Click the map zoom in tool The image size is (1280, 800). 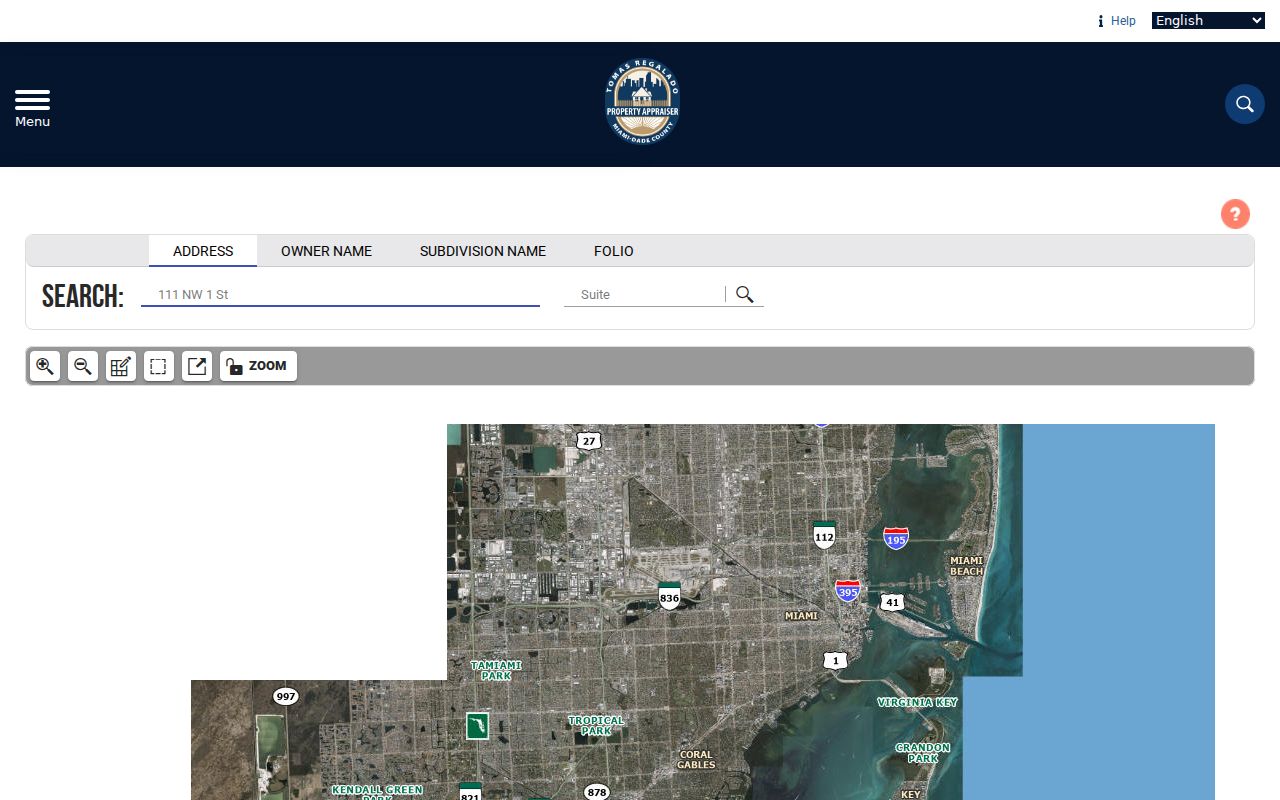point(45,366)
